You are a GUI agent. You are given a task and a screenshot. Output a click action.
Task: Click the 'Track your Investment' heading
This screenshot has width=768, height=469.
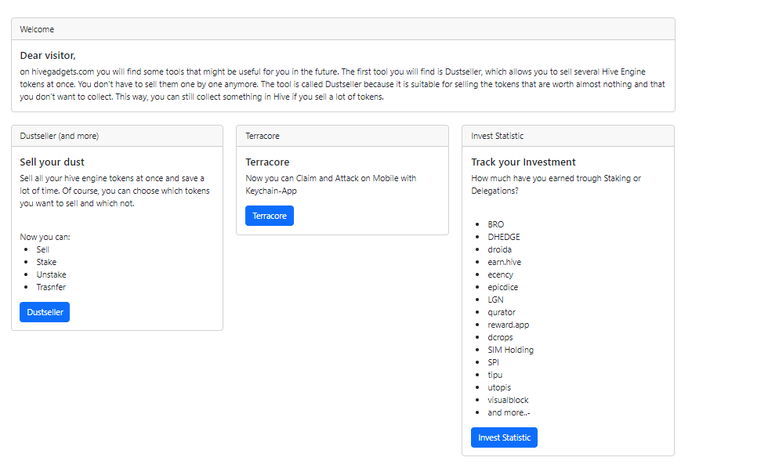pos(523,162)
